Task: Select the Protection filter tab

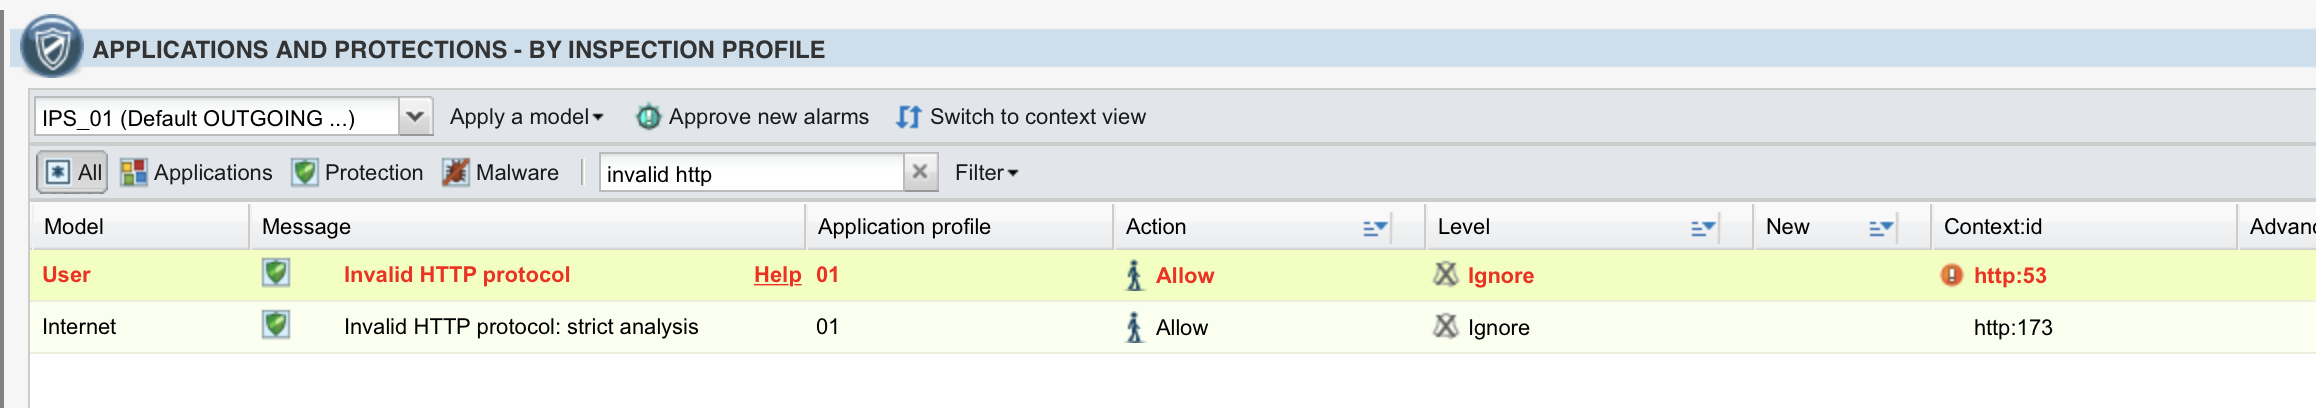Action: pyautogui.click(x=358, y=172)
